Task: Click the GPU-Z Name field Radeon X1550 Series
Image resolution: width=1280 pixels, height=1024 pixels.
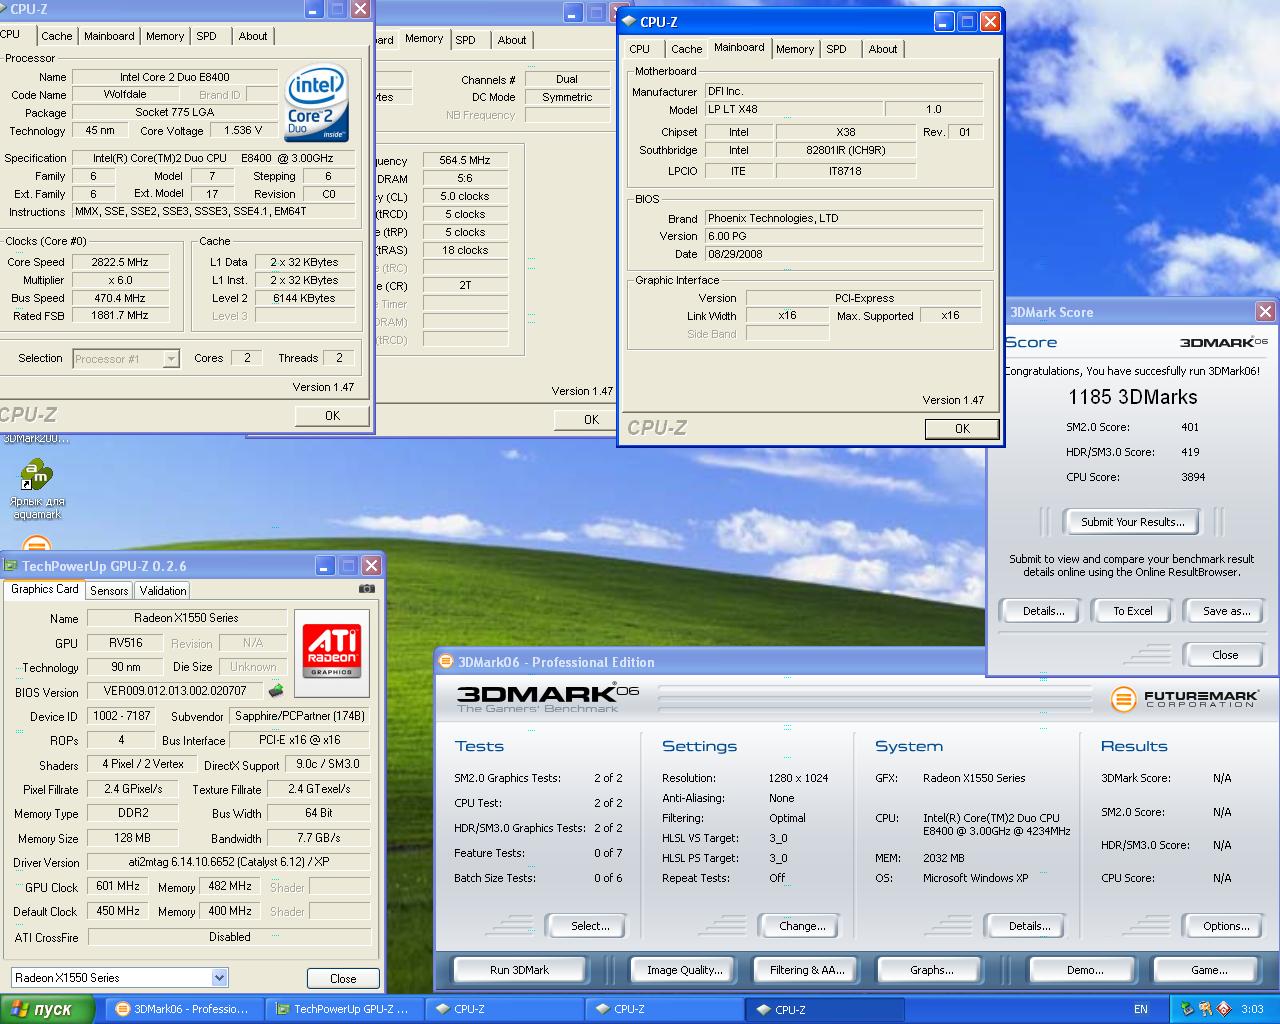Action: [187, 618]
